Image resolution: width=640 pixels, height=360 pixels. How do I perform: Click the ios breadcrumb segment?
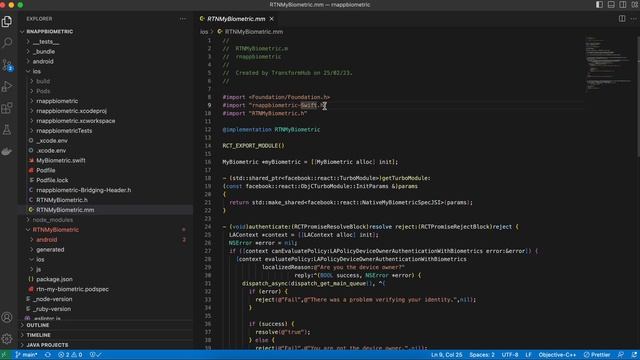click(x=204, y=31)
